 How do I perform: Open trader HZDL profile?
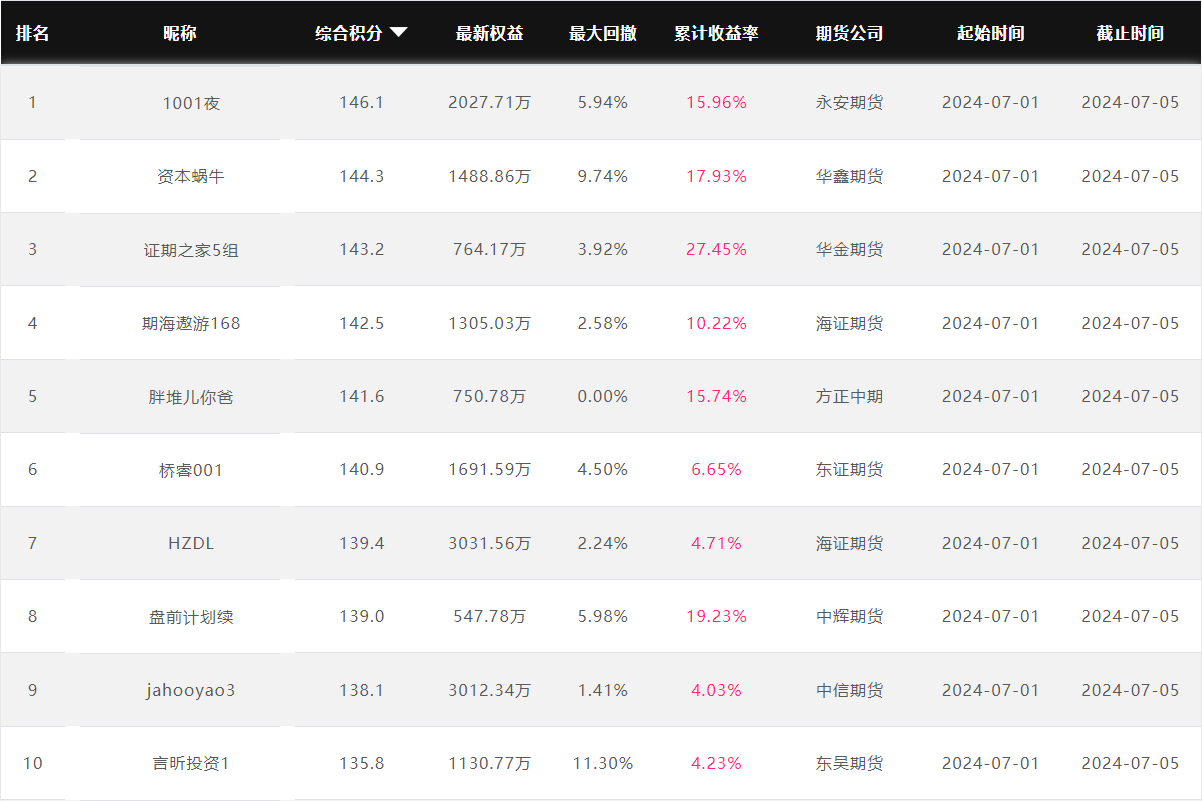pyautogui.click(x=191, y=543)
